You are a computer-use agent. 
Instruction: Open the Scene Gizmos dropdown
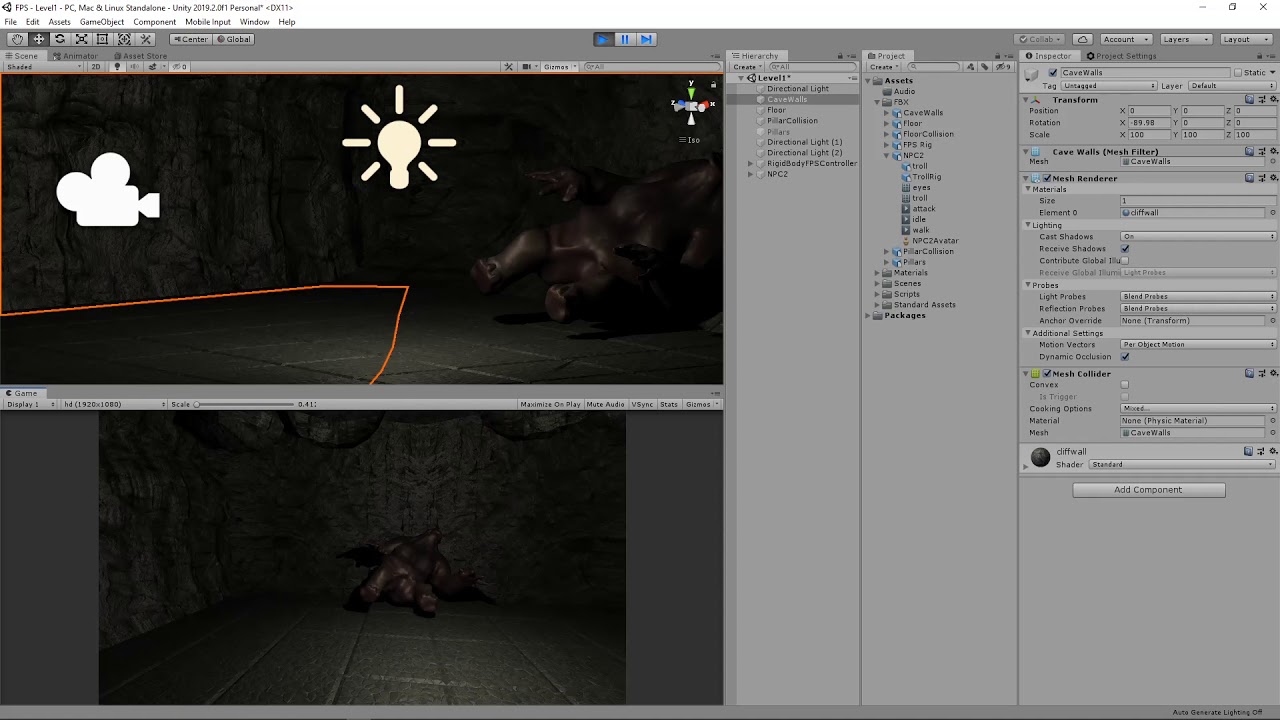coord(560,67)
